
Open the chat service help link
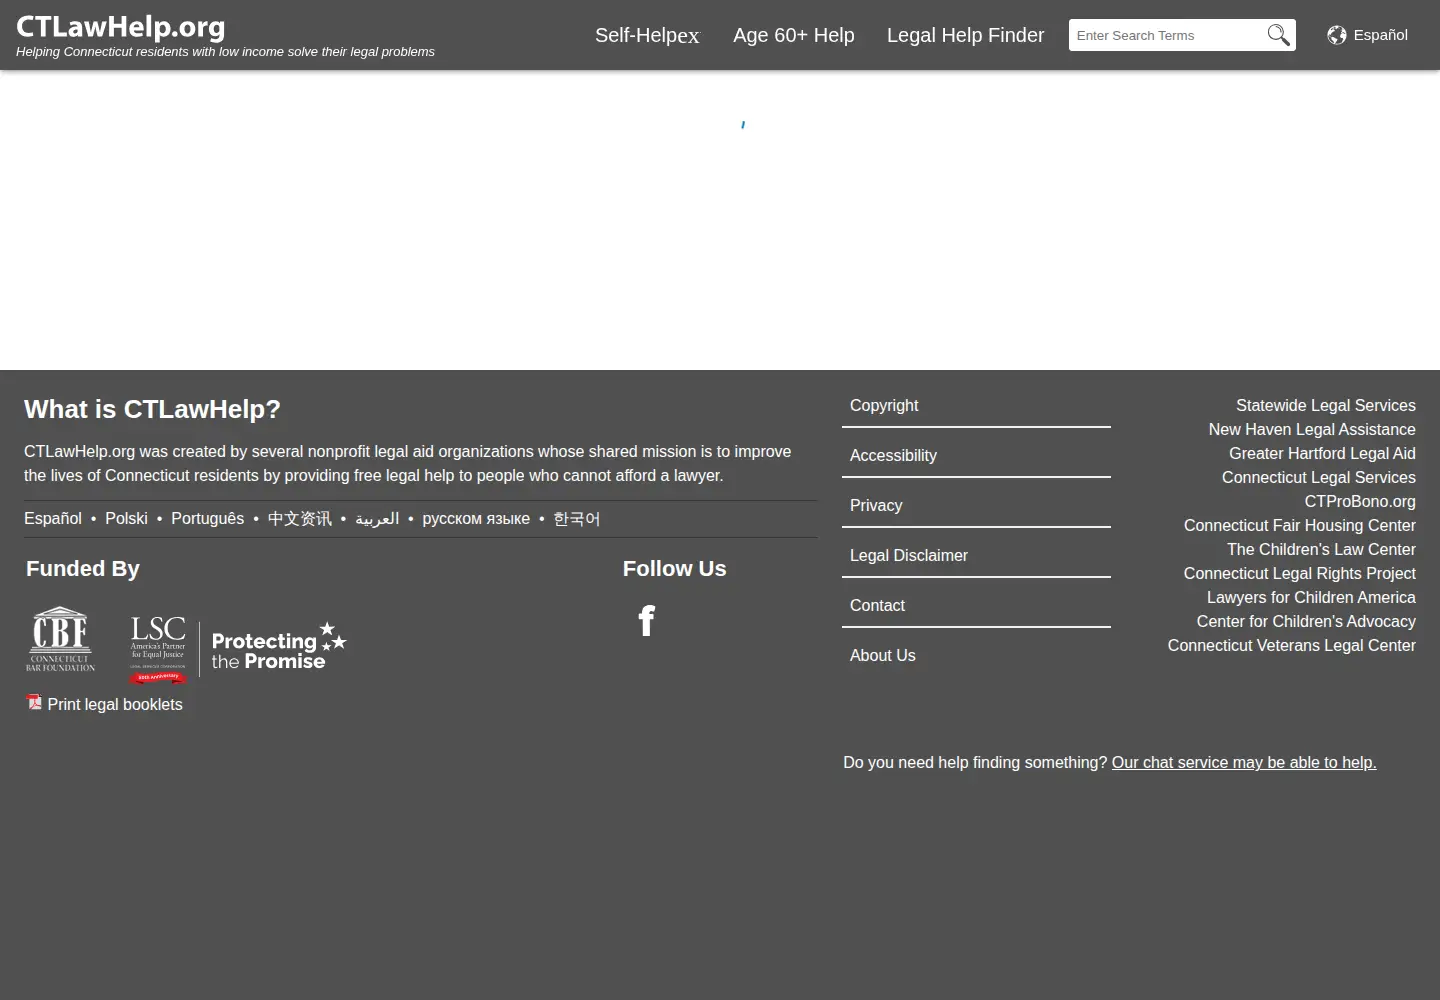pyautogui.click(x=1244, y=762)
